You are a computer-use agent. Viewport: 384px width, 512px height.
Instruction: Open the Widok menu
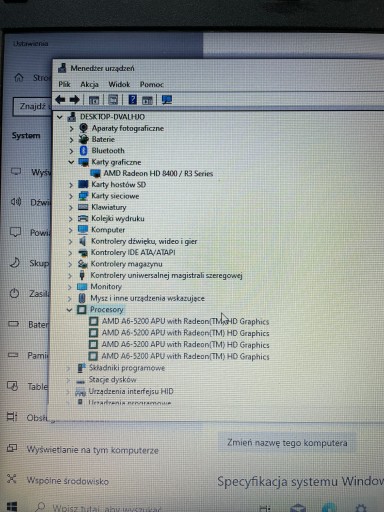click(119, 84)
